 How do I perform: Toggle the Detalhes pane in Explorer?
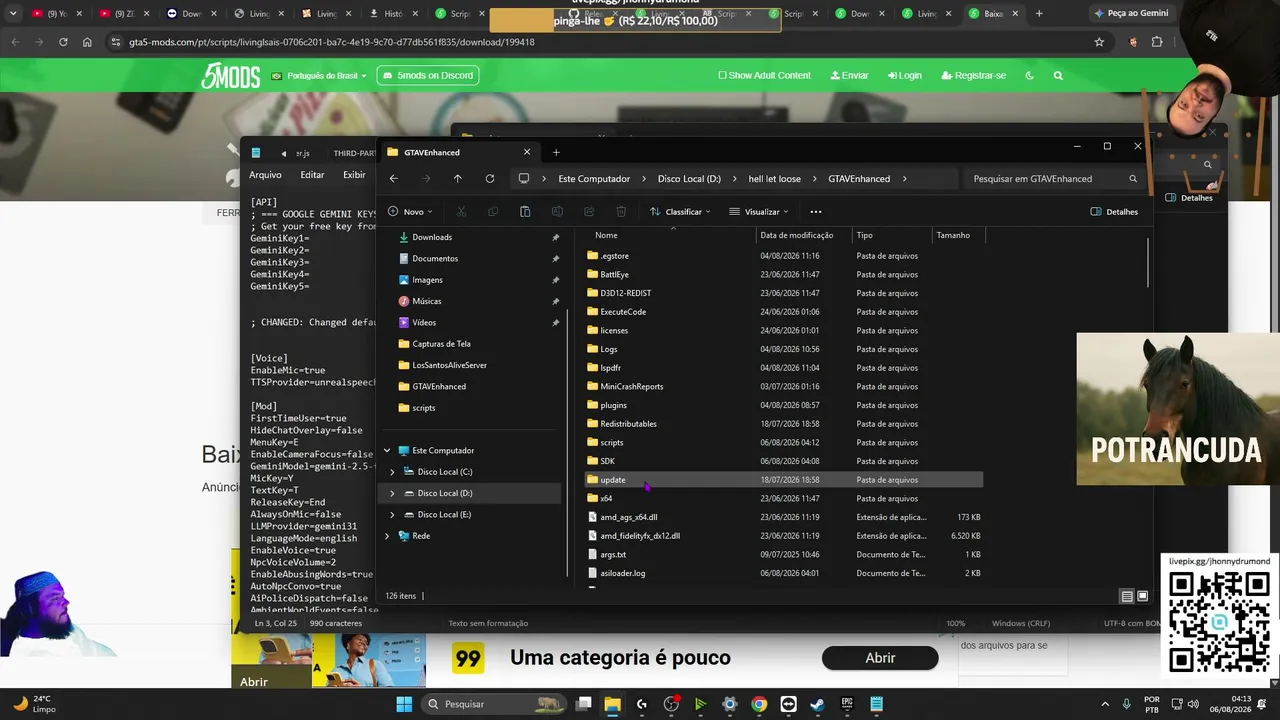point(1114,212)
